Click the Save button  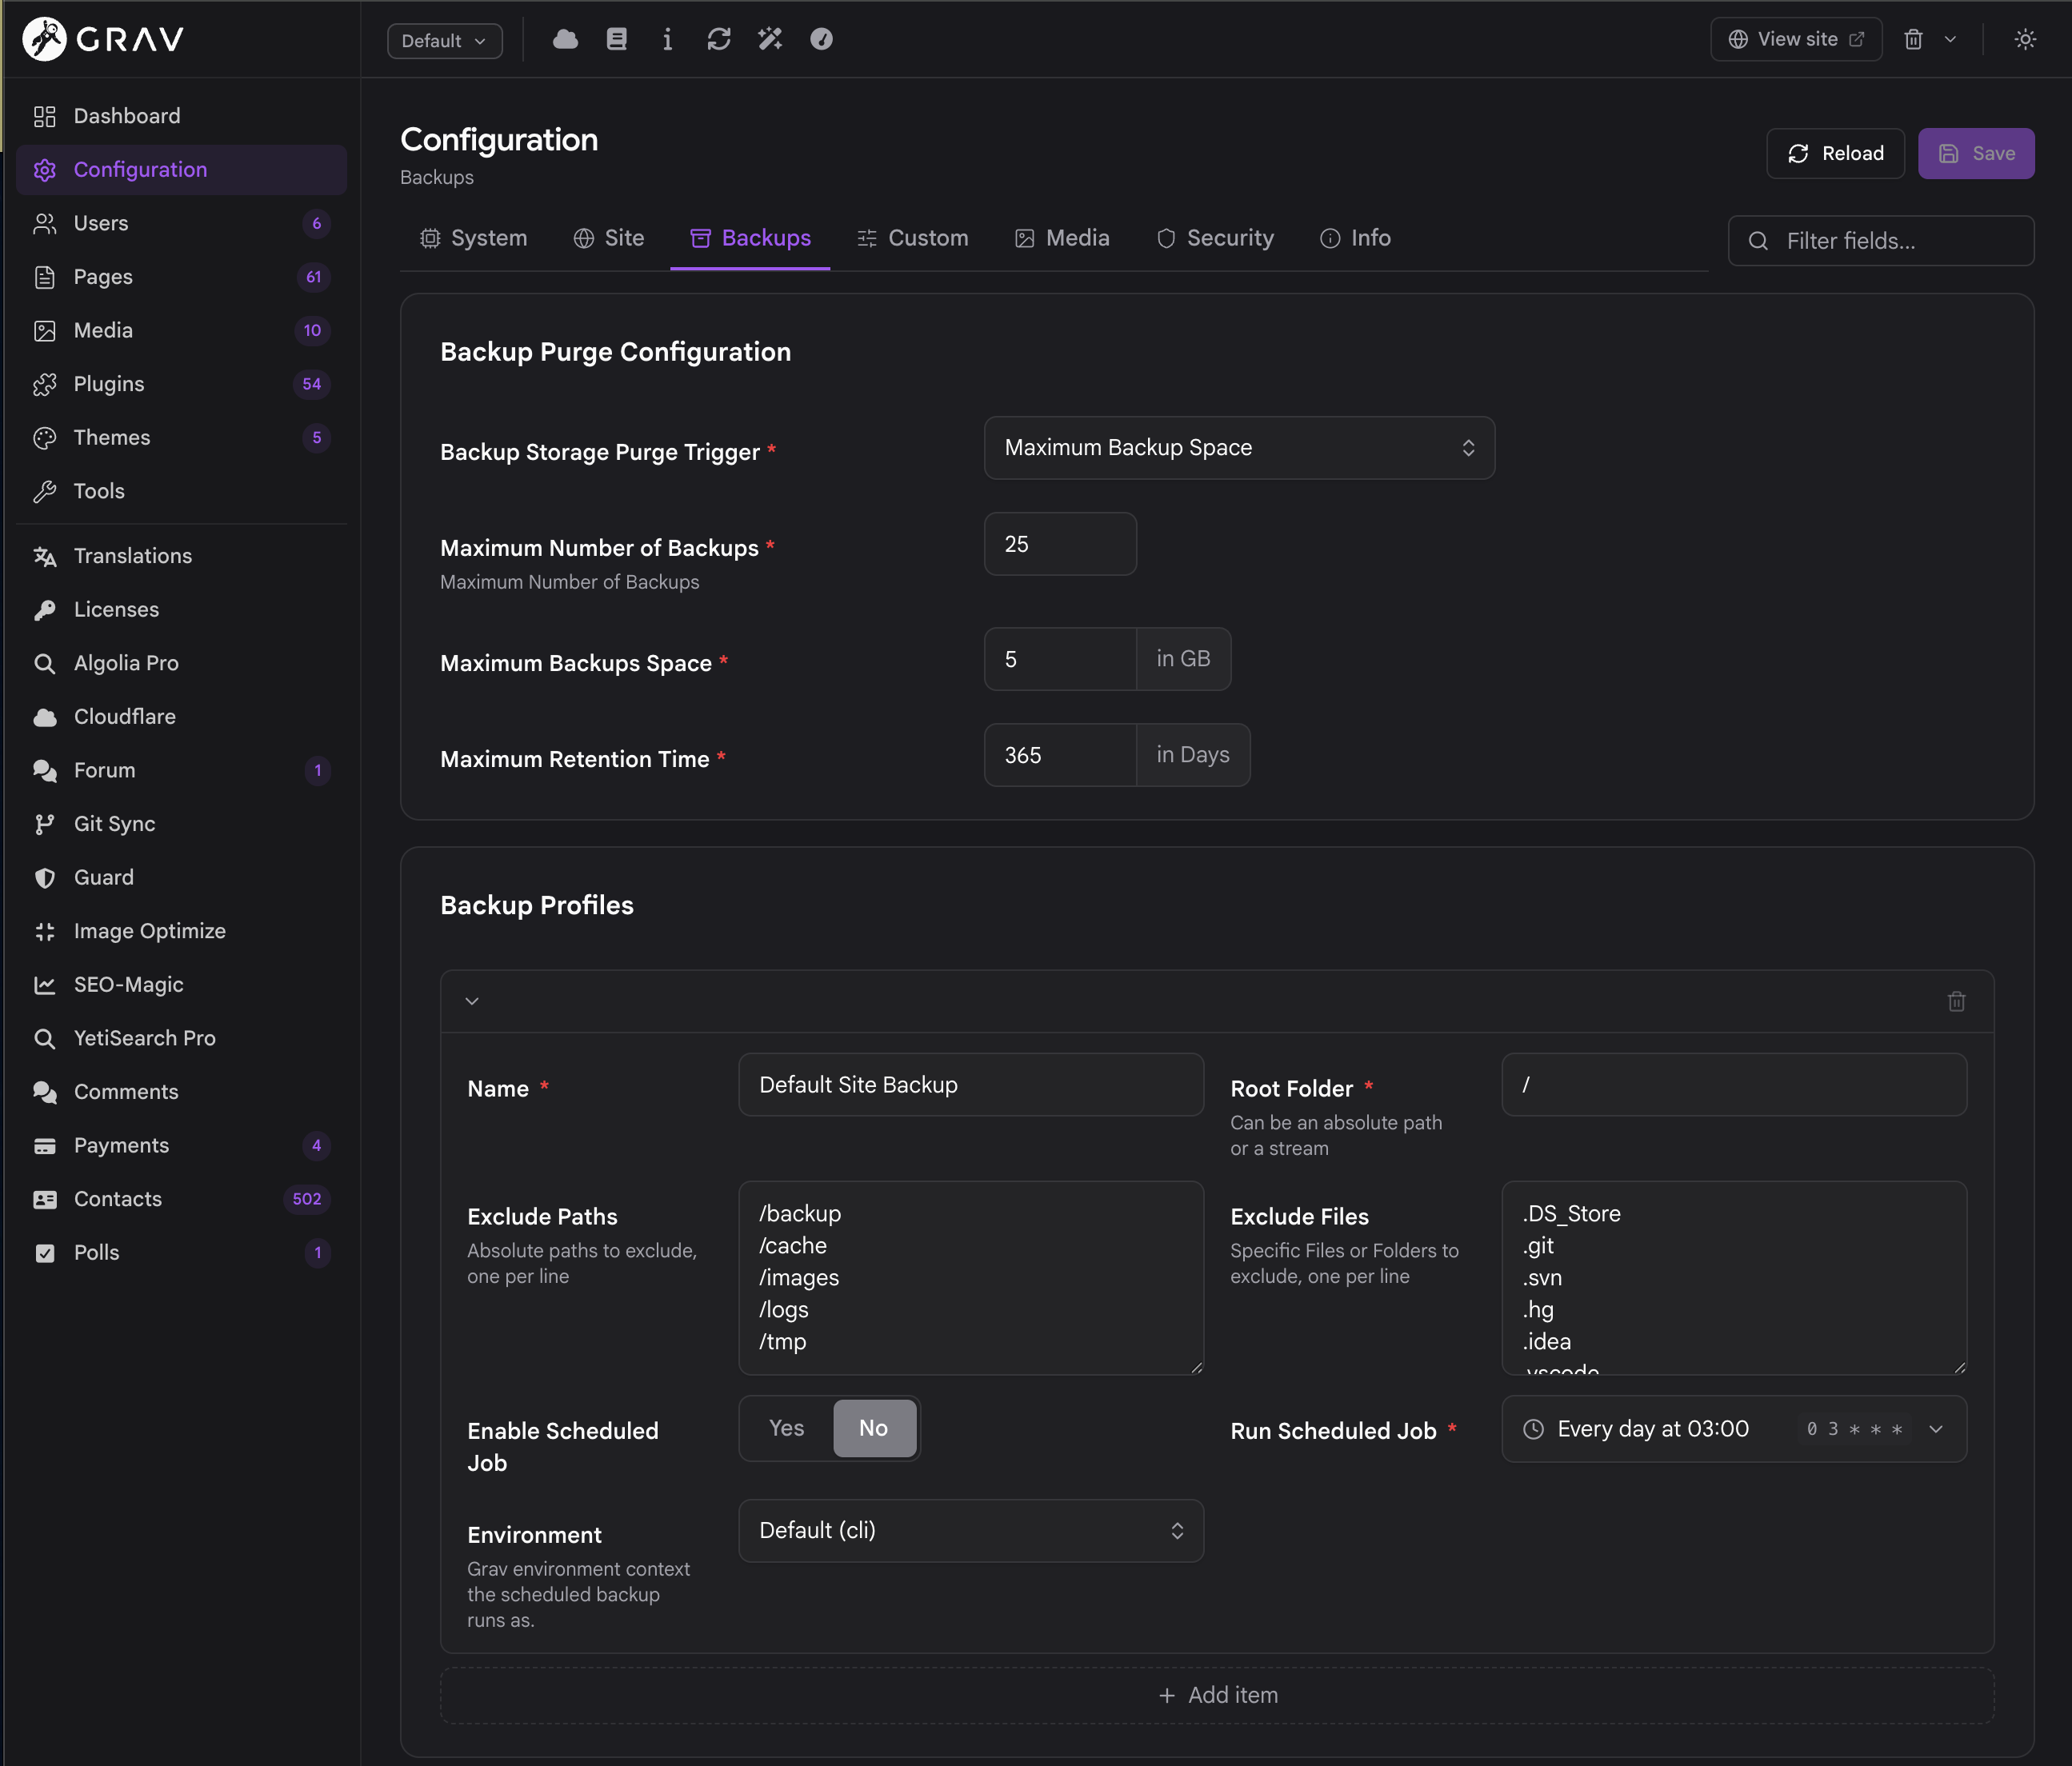(1976, 153)
